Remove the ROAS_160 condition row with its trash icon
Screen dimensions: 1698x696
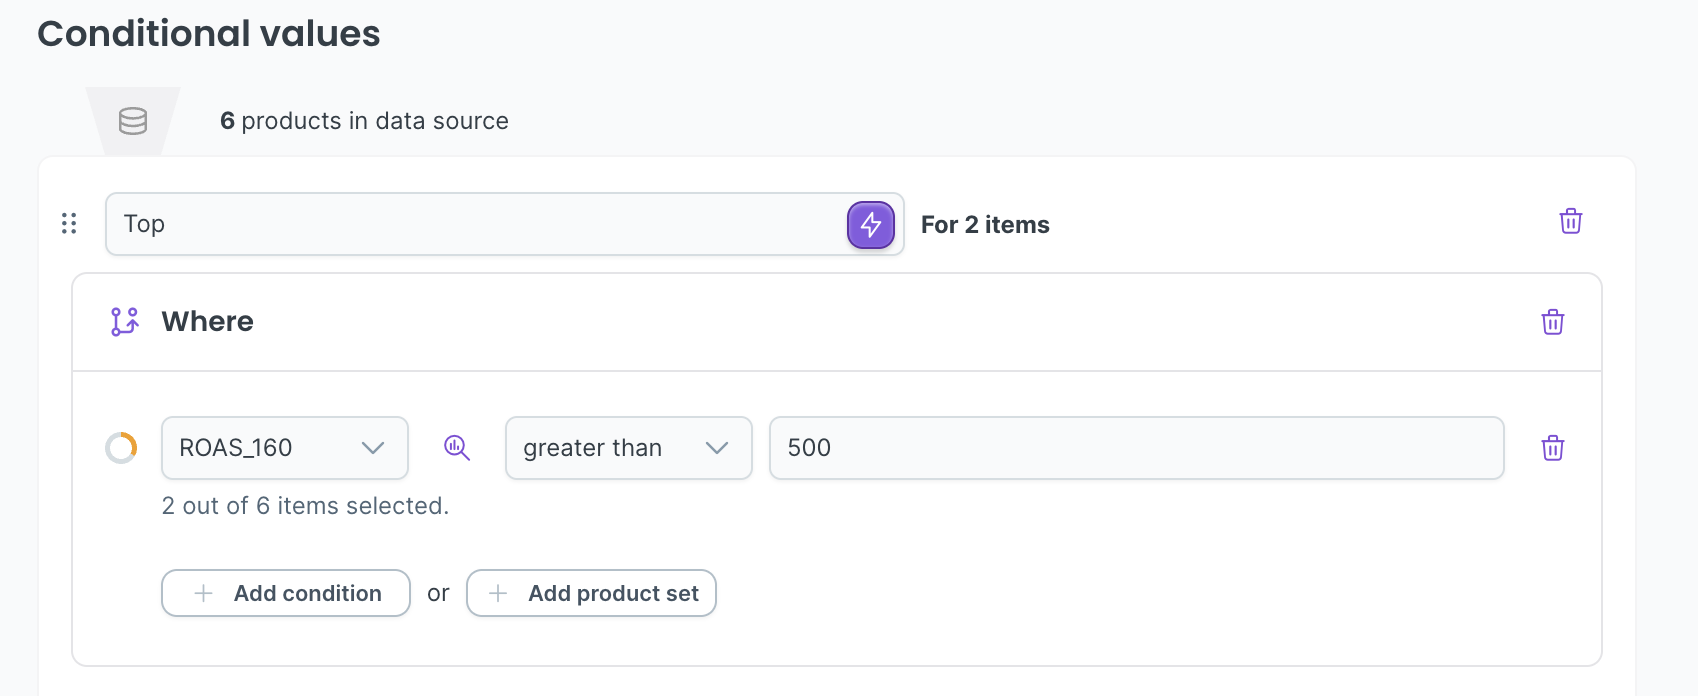[x=1553, y=448]
